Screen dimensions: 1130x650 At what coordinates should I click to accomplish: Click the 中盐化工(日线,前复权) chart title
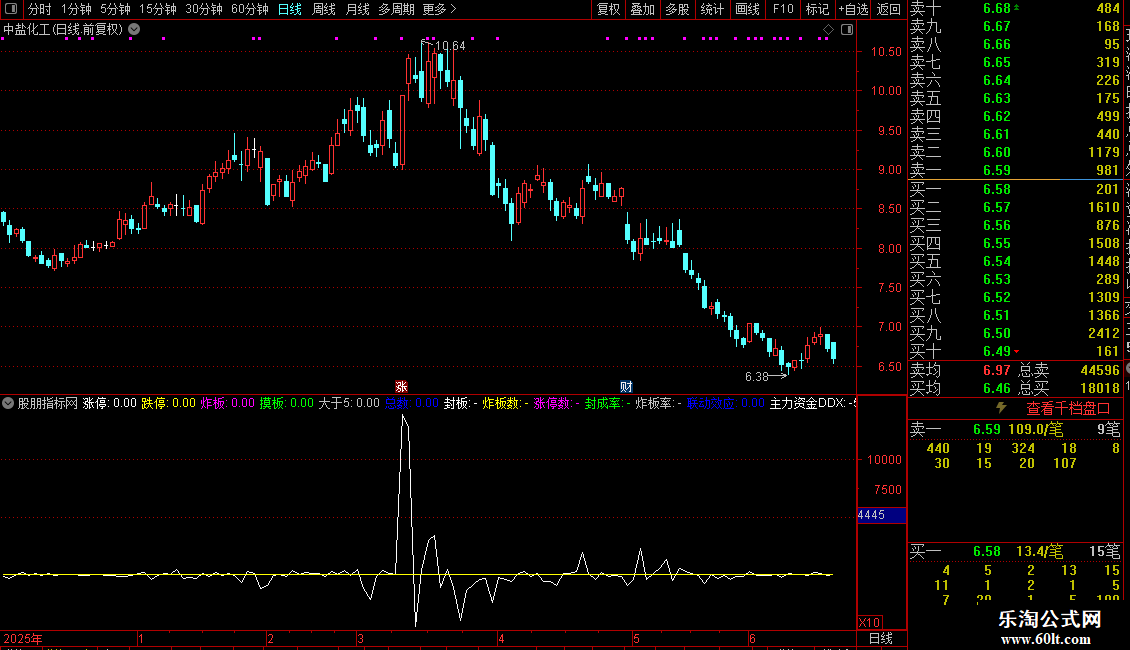tap(63, 30)
